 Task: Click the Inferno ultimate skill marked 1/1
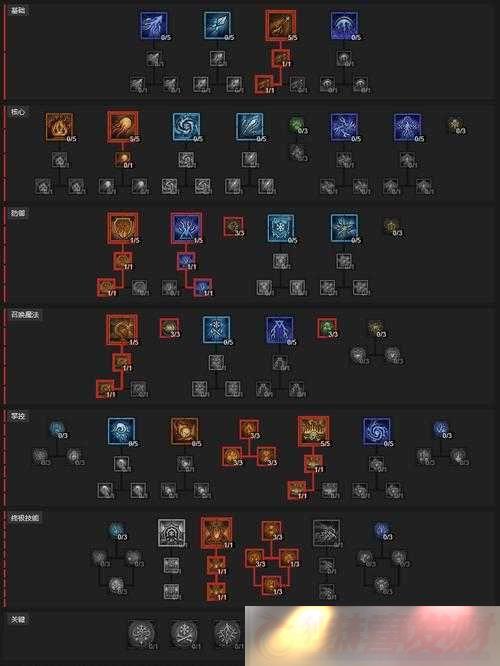(x=217, y=533)
